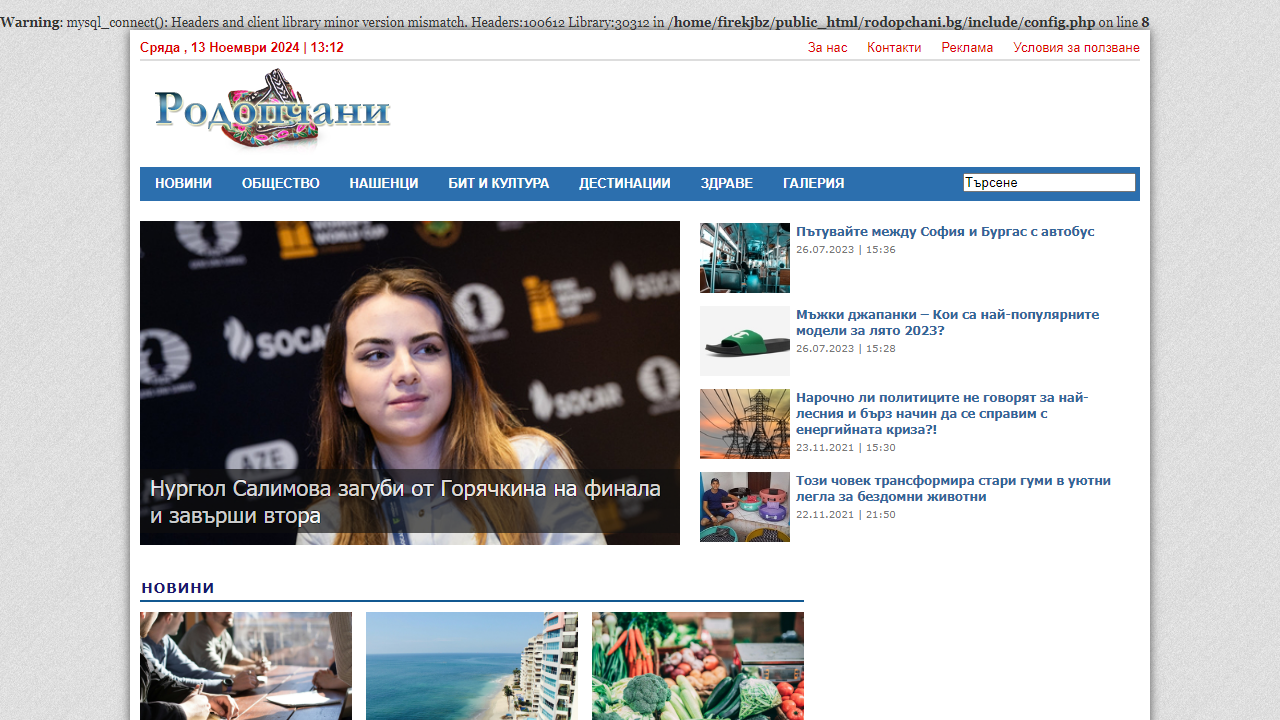The image size is (1280, 720).
Task: Click the vegetables news thumbnail
Action: tap(697, 665)
